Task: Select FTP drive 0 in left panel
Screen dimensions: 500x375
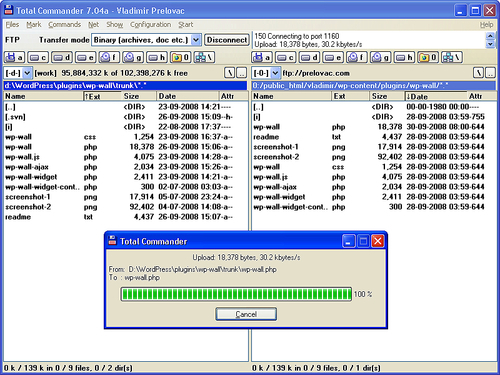Action: [x=181, y=57]
